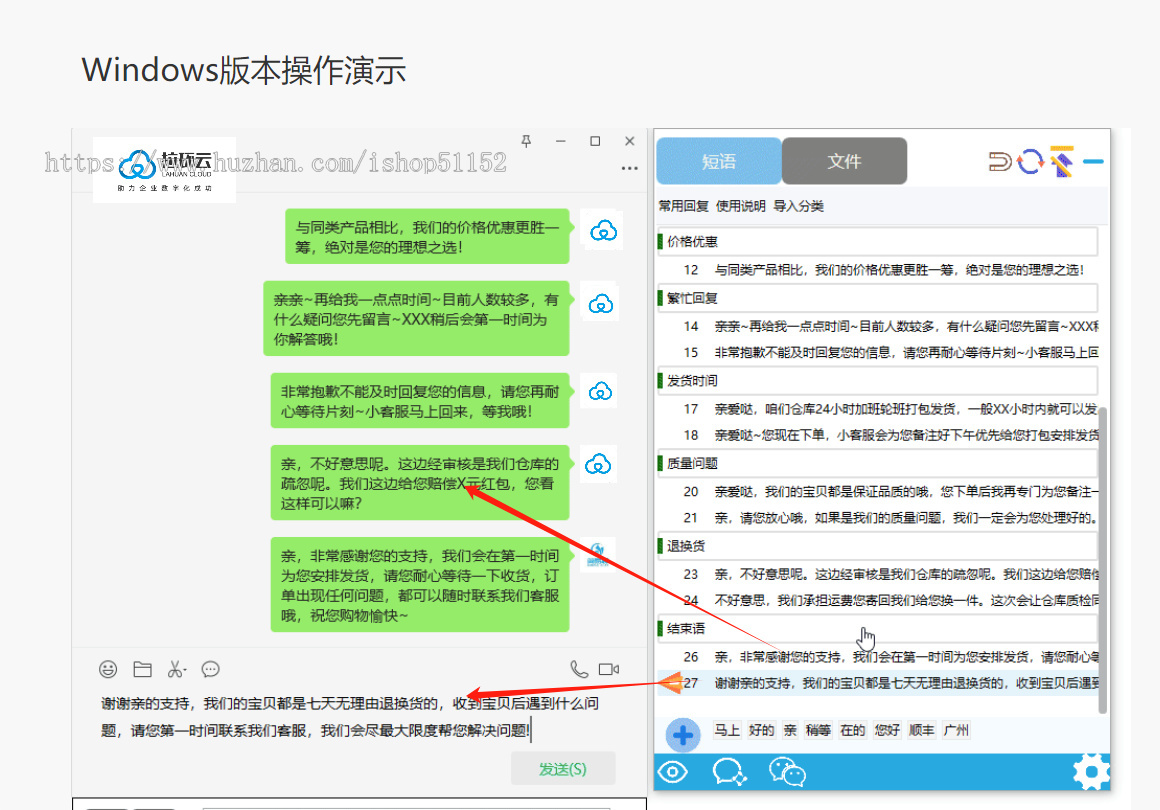Select phrase 14 starting 亲亲~再给我一点点时间
The width and height of the screenshot is (1160, 810).
pos(878,326)
